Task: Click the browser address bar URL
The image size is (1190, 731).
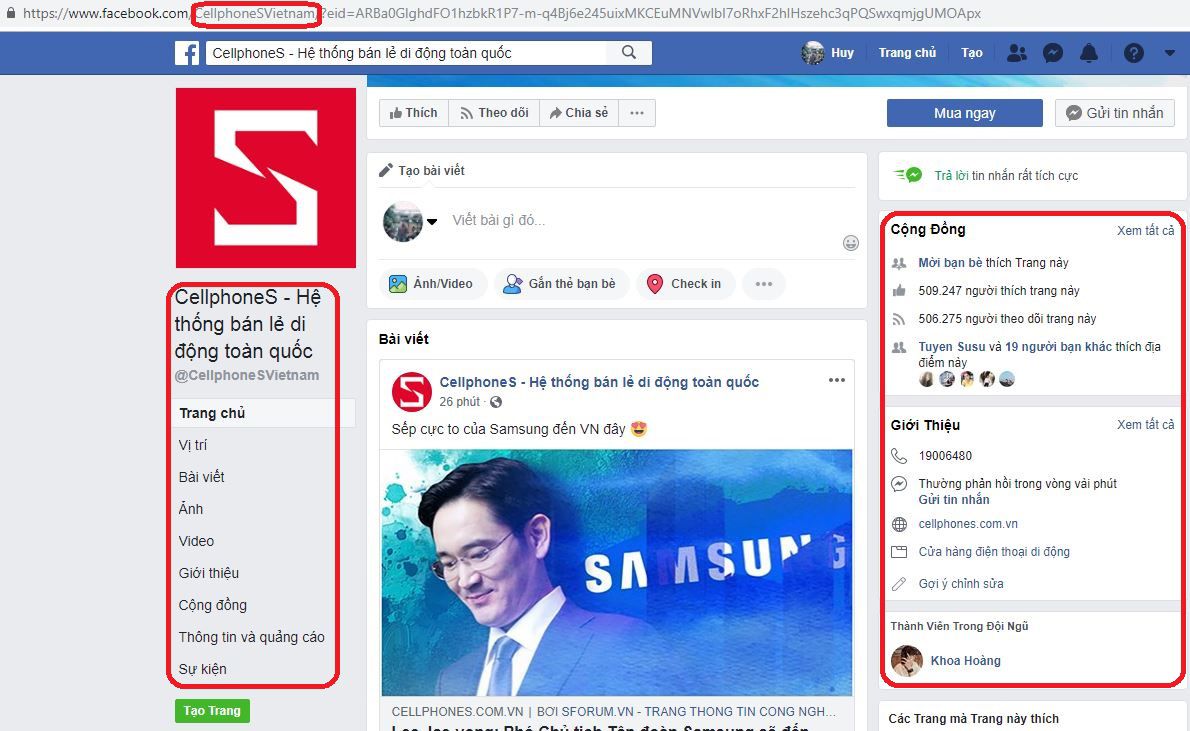Action: (501, 13)
